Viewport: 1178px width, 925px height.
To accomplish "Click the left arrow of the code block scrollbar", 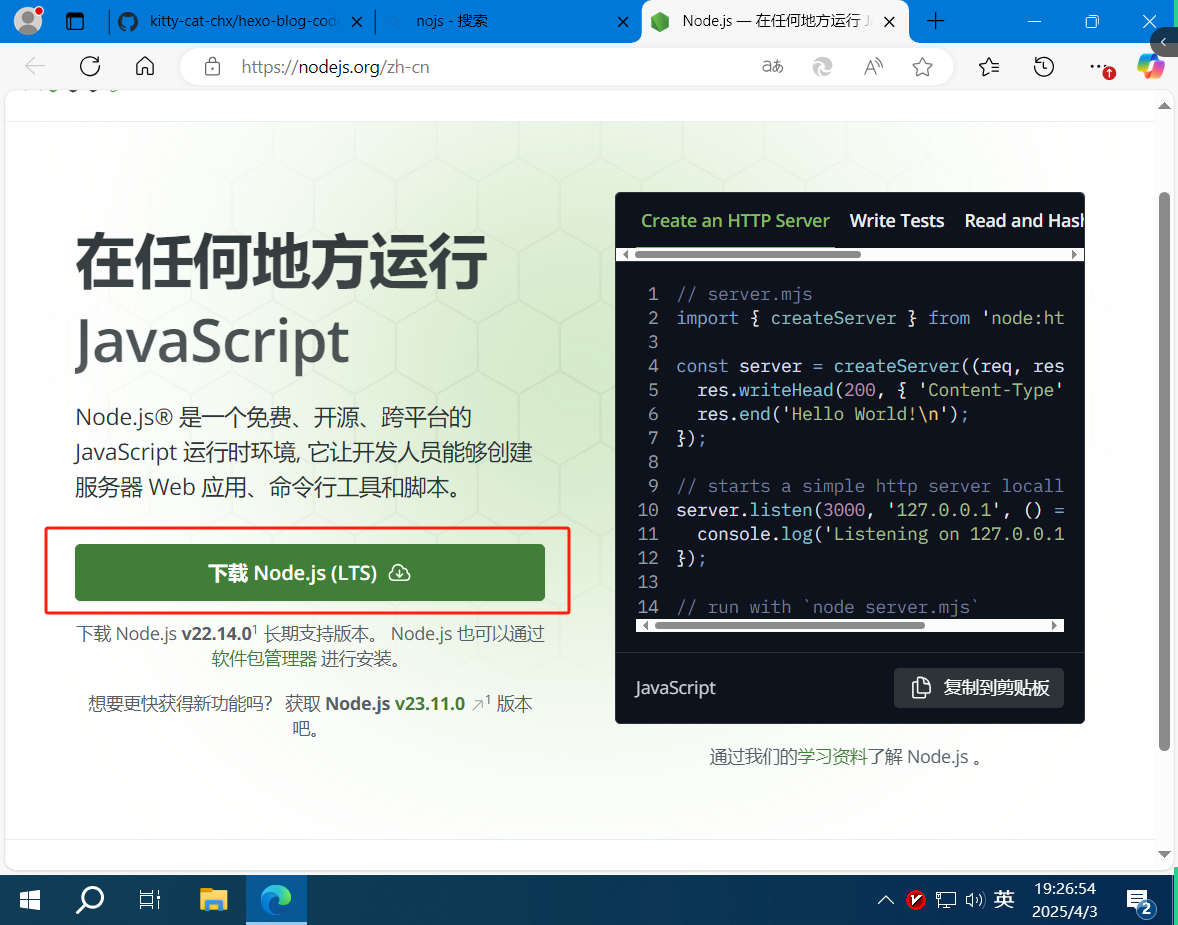I will [x=644, y=625].
